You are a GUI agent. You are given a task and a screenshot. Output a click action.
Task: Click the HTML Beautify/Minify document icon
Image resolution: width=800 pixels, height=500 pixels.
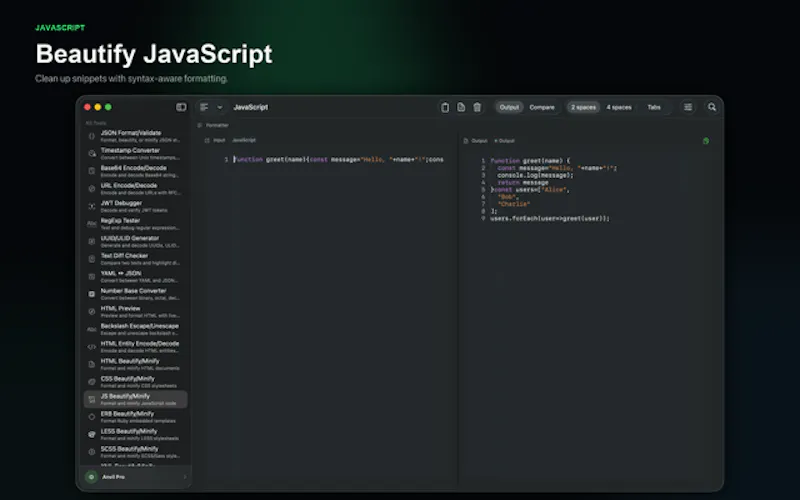point(92,364)
